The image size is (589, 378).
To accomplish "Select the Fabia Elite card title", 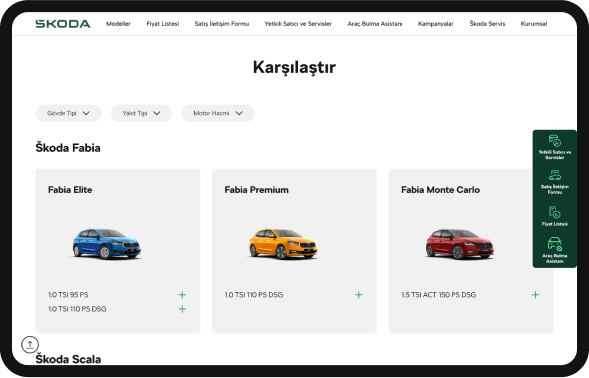I will 70,190.
